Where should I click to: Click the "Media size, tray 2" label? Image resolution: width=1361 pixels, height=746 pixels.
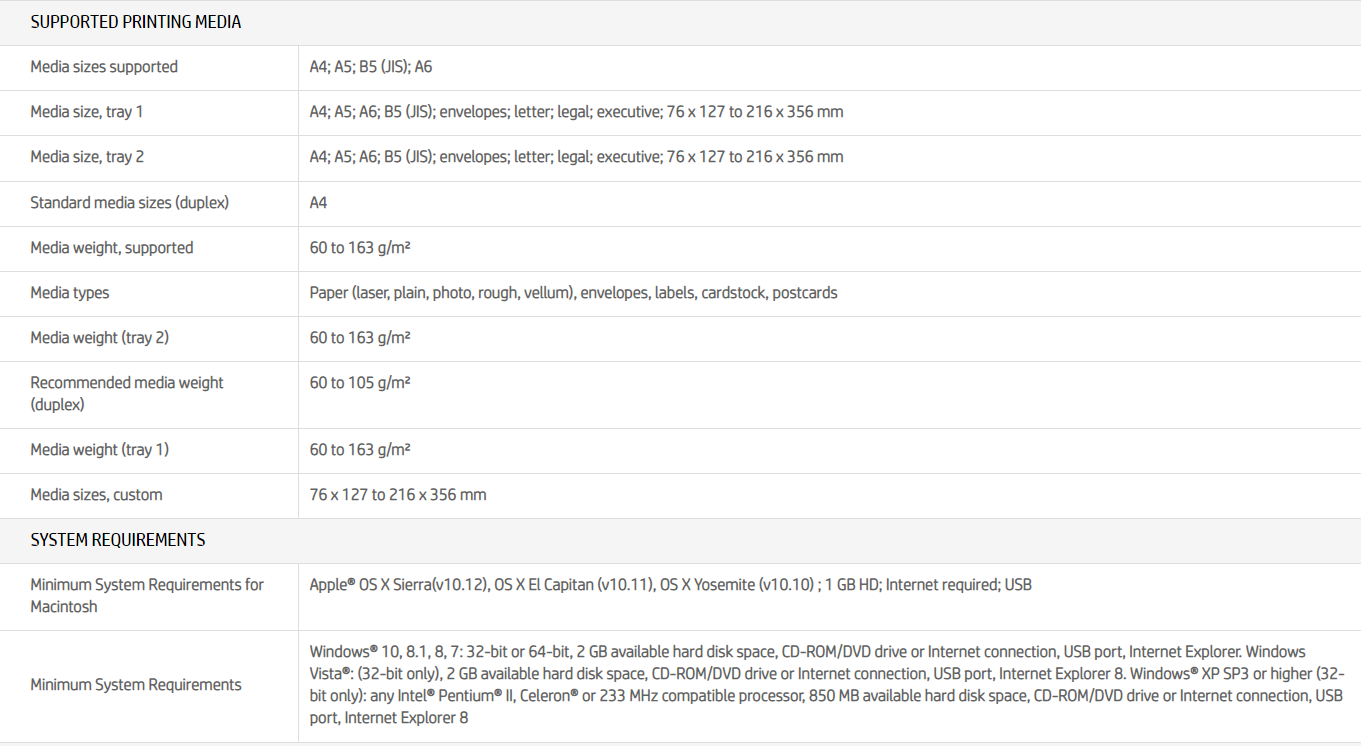point(87,157)
